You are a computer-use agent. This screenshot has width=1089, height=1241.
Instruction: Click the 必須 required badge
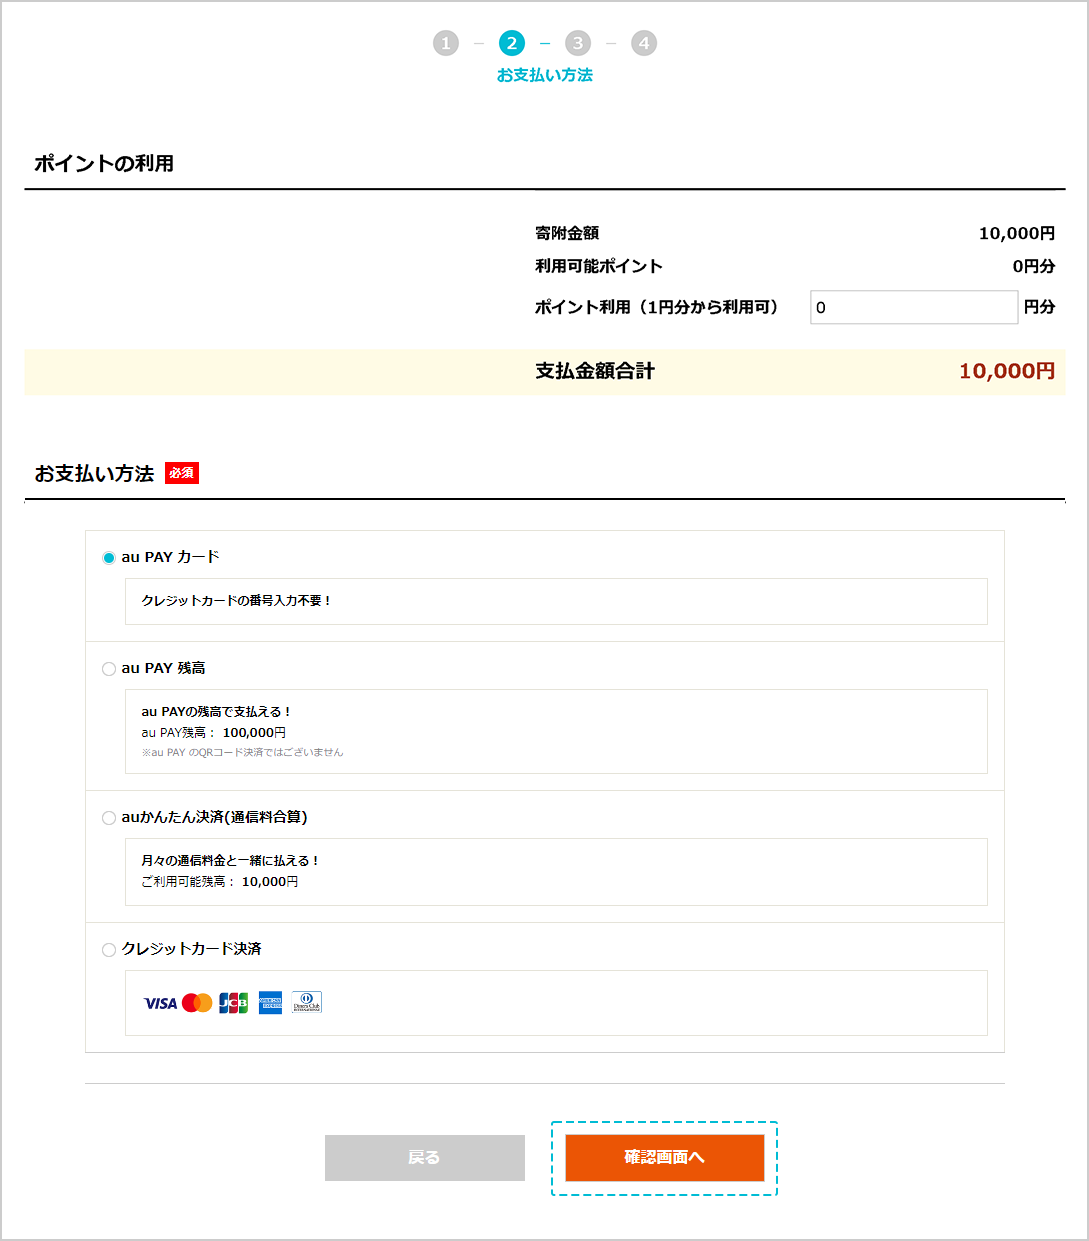click(182, 473)
